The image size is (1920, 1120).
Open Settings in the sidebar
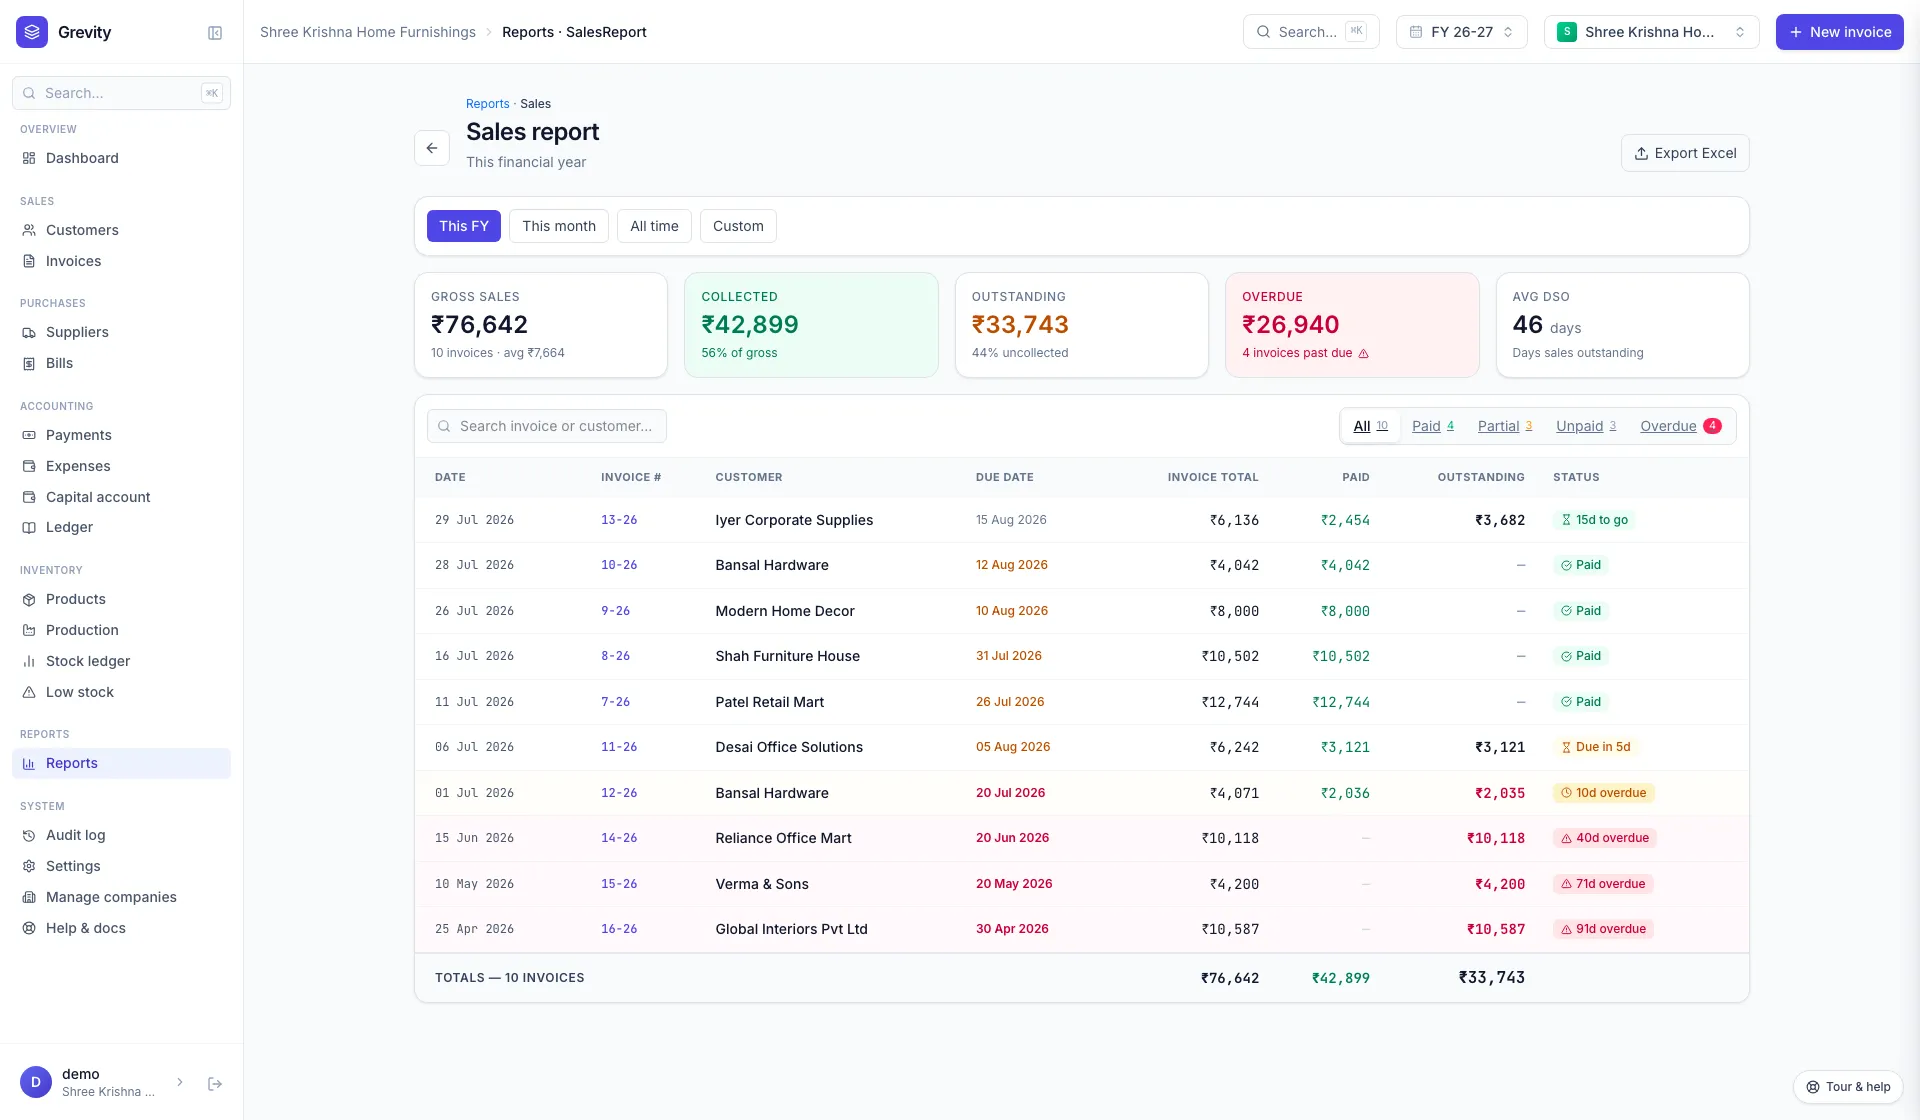click(x=121, y=866)
